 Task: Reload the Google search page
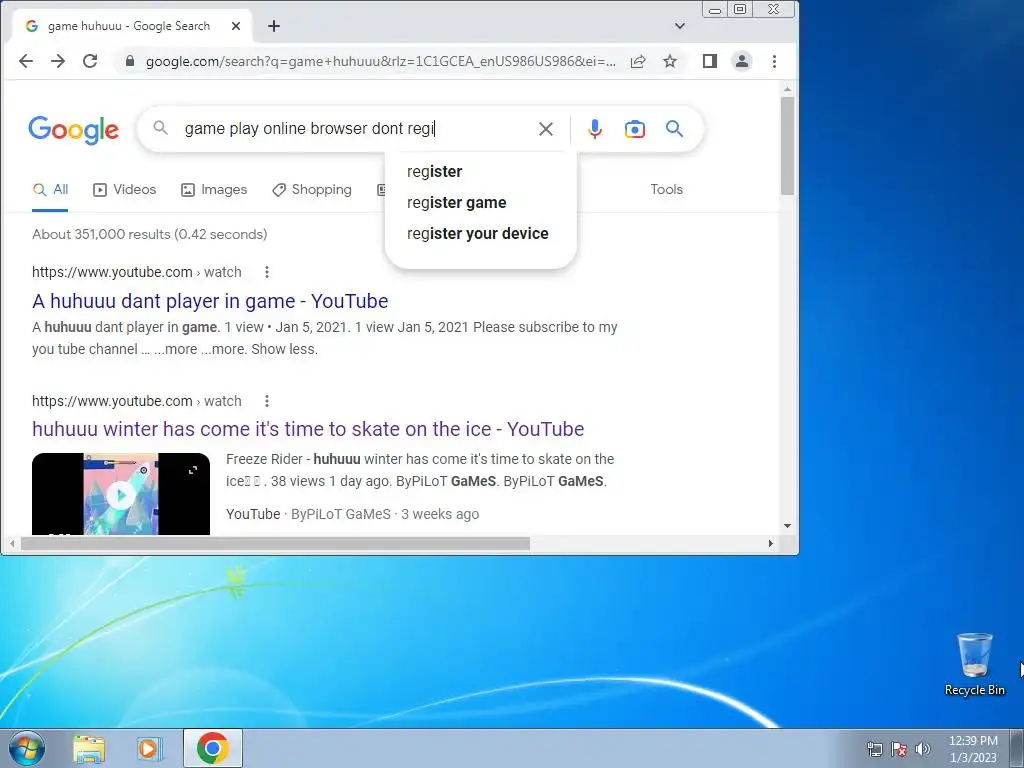point(90,61)
